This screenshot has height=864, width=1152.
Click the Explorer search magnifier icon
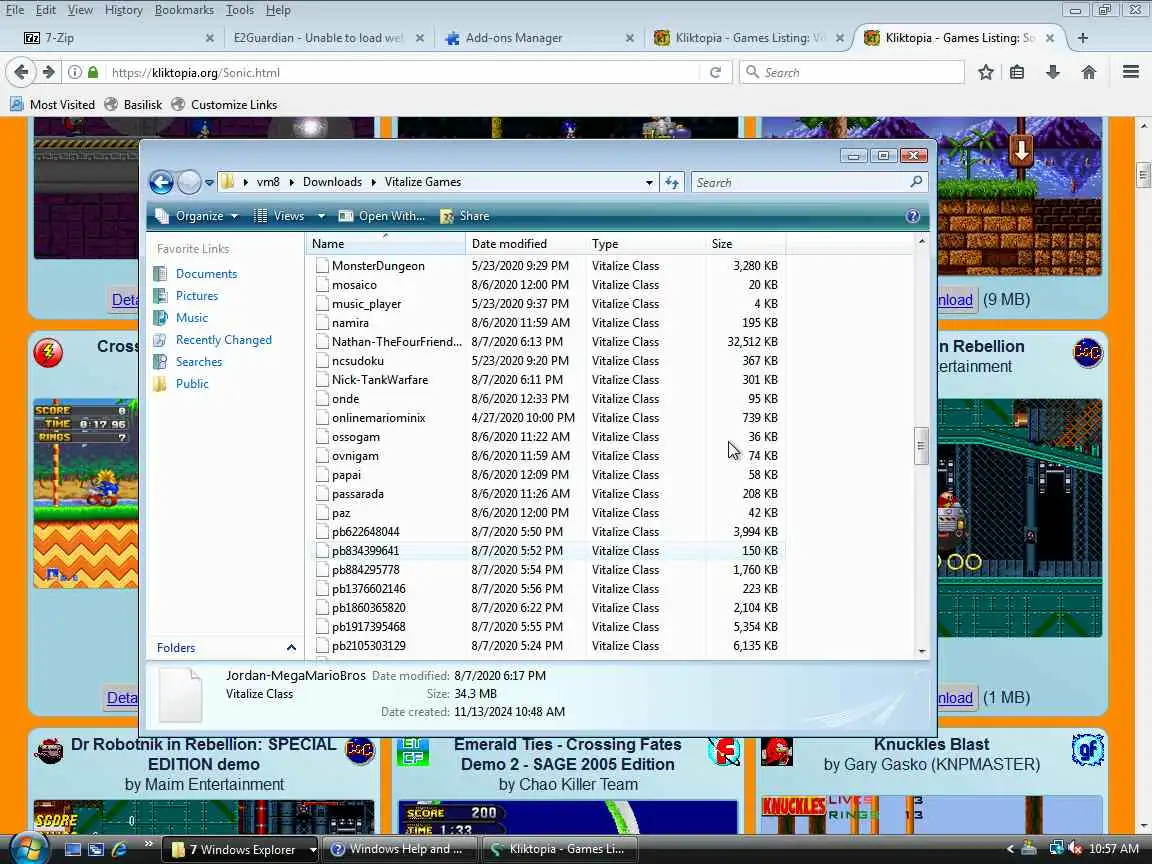click(x=915, y=181)
